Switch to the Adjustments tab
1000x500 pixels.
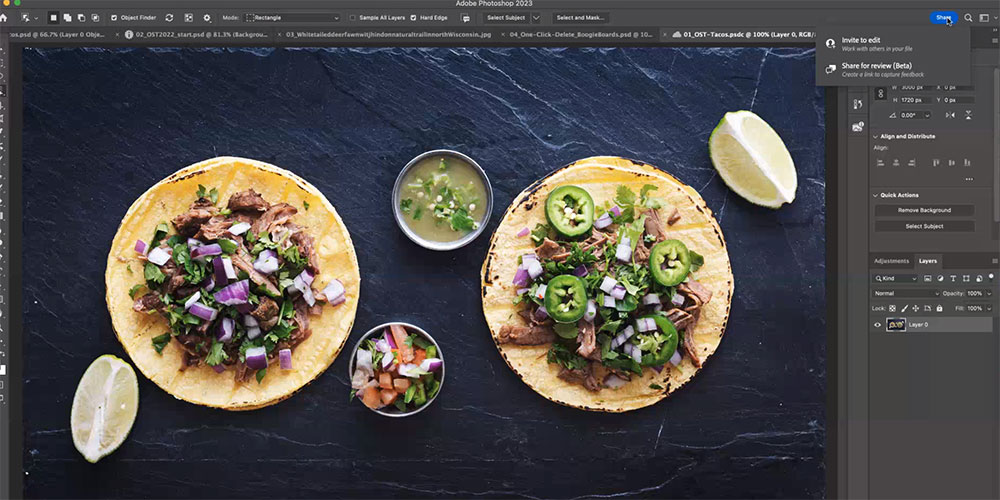[891, 261]
